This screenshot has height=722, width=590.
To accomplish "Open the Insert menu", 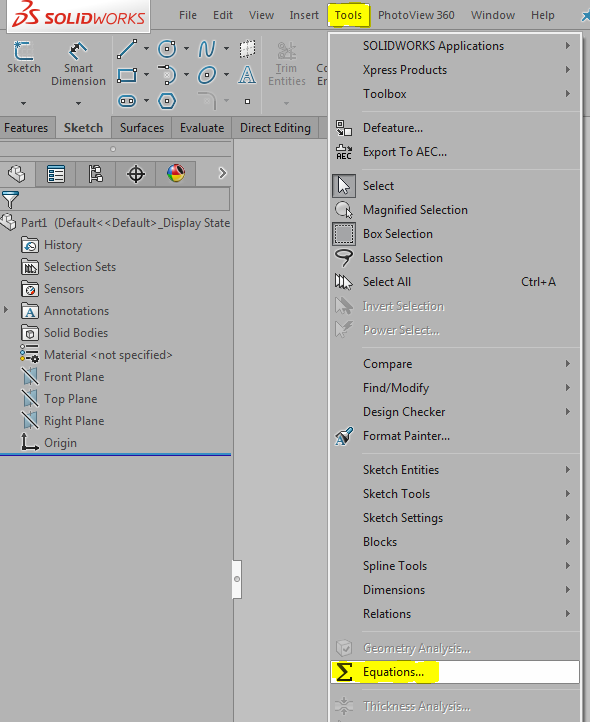I will pos(304,15).
